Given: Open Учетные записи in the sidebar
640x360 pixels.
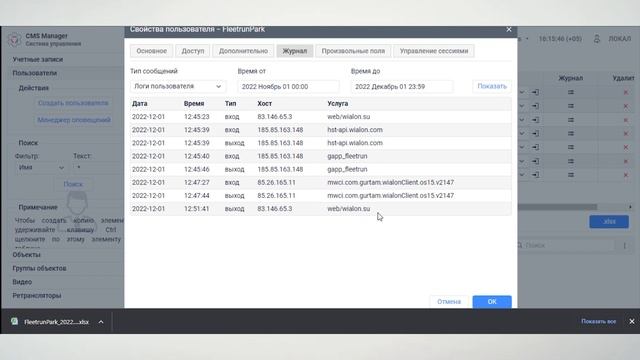Looking at the screenshot, I should click(38, 60).
